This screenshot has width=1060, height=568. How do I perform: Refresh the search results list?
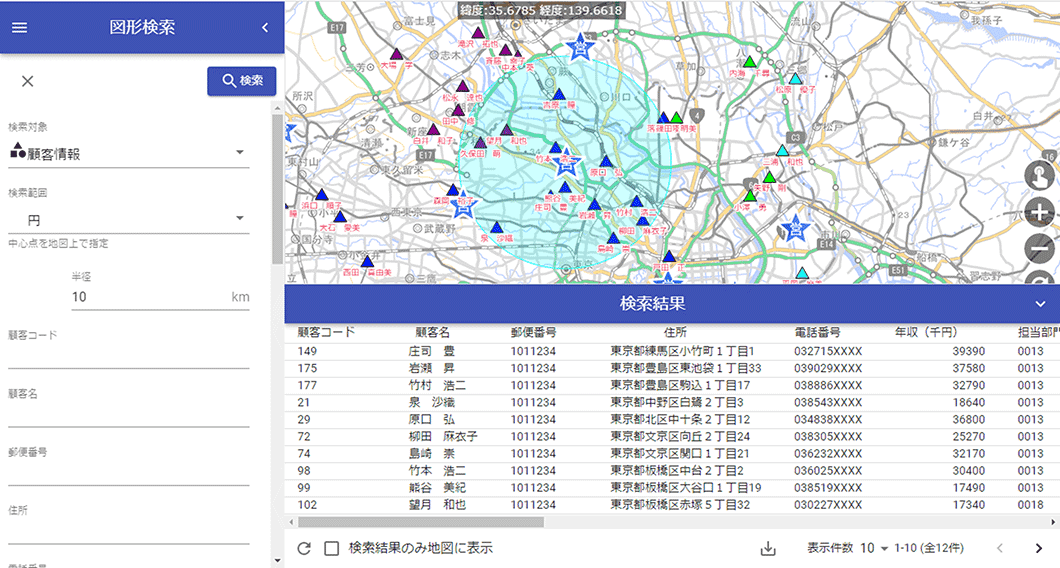pyautogui.click(x=304, y=548)
